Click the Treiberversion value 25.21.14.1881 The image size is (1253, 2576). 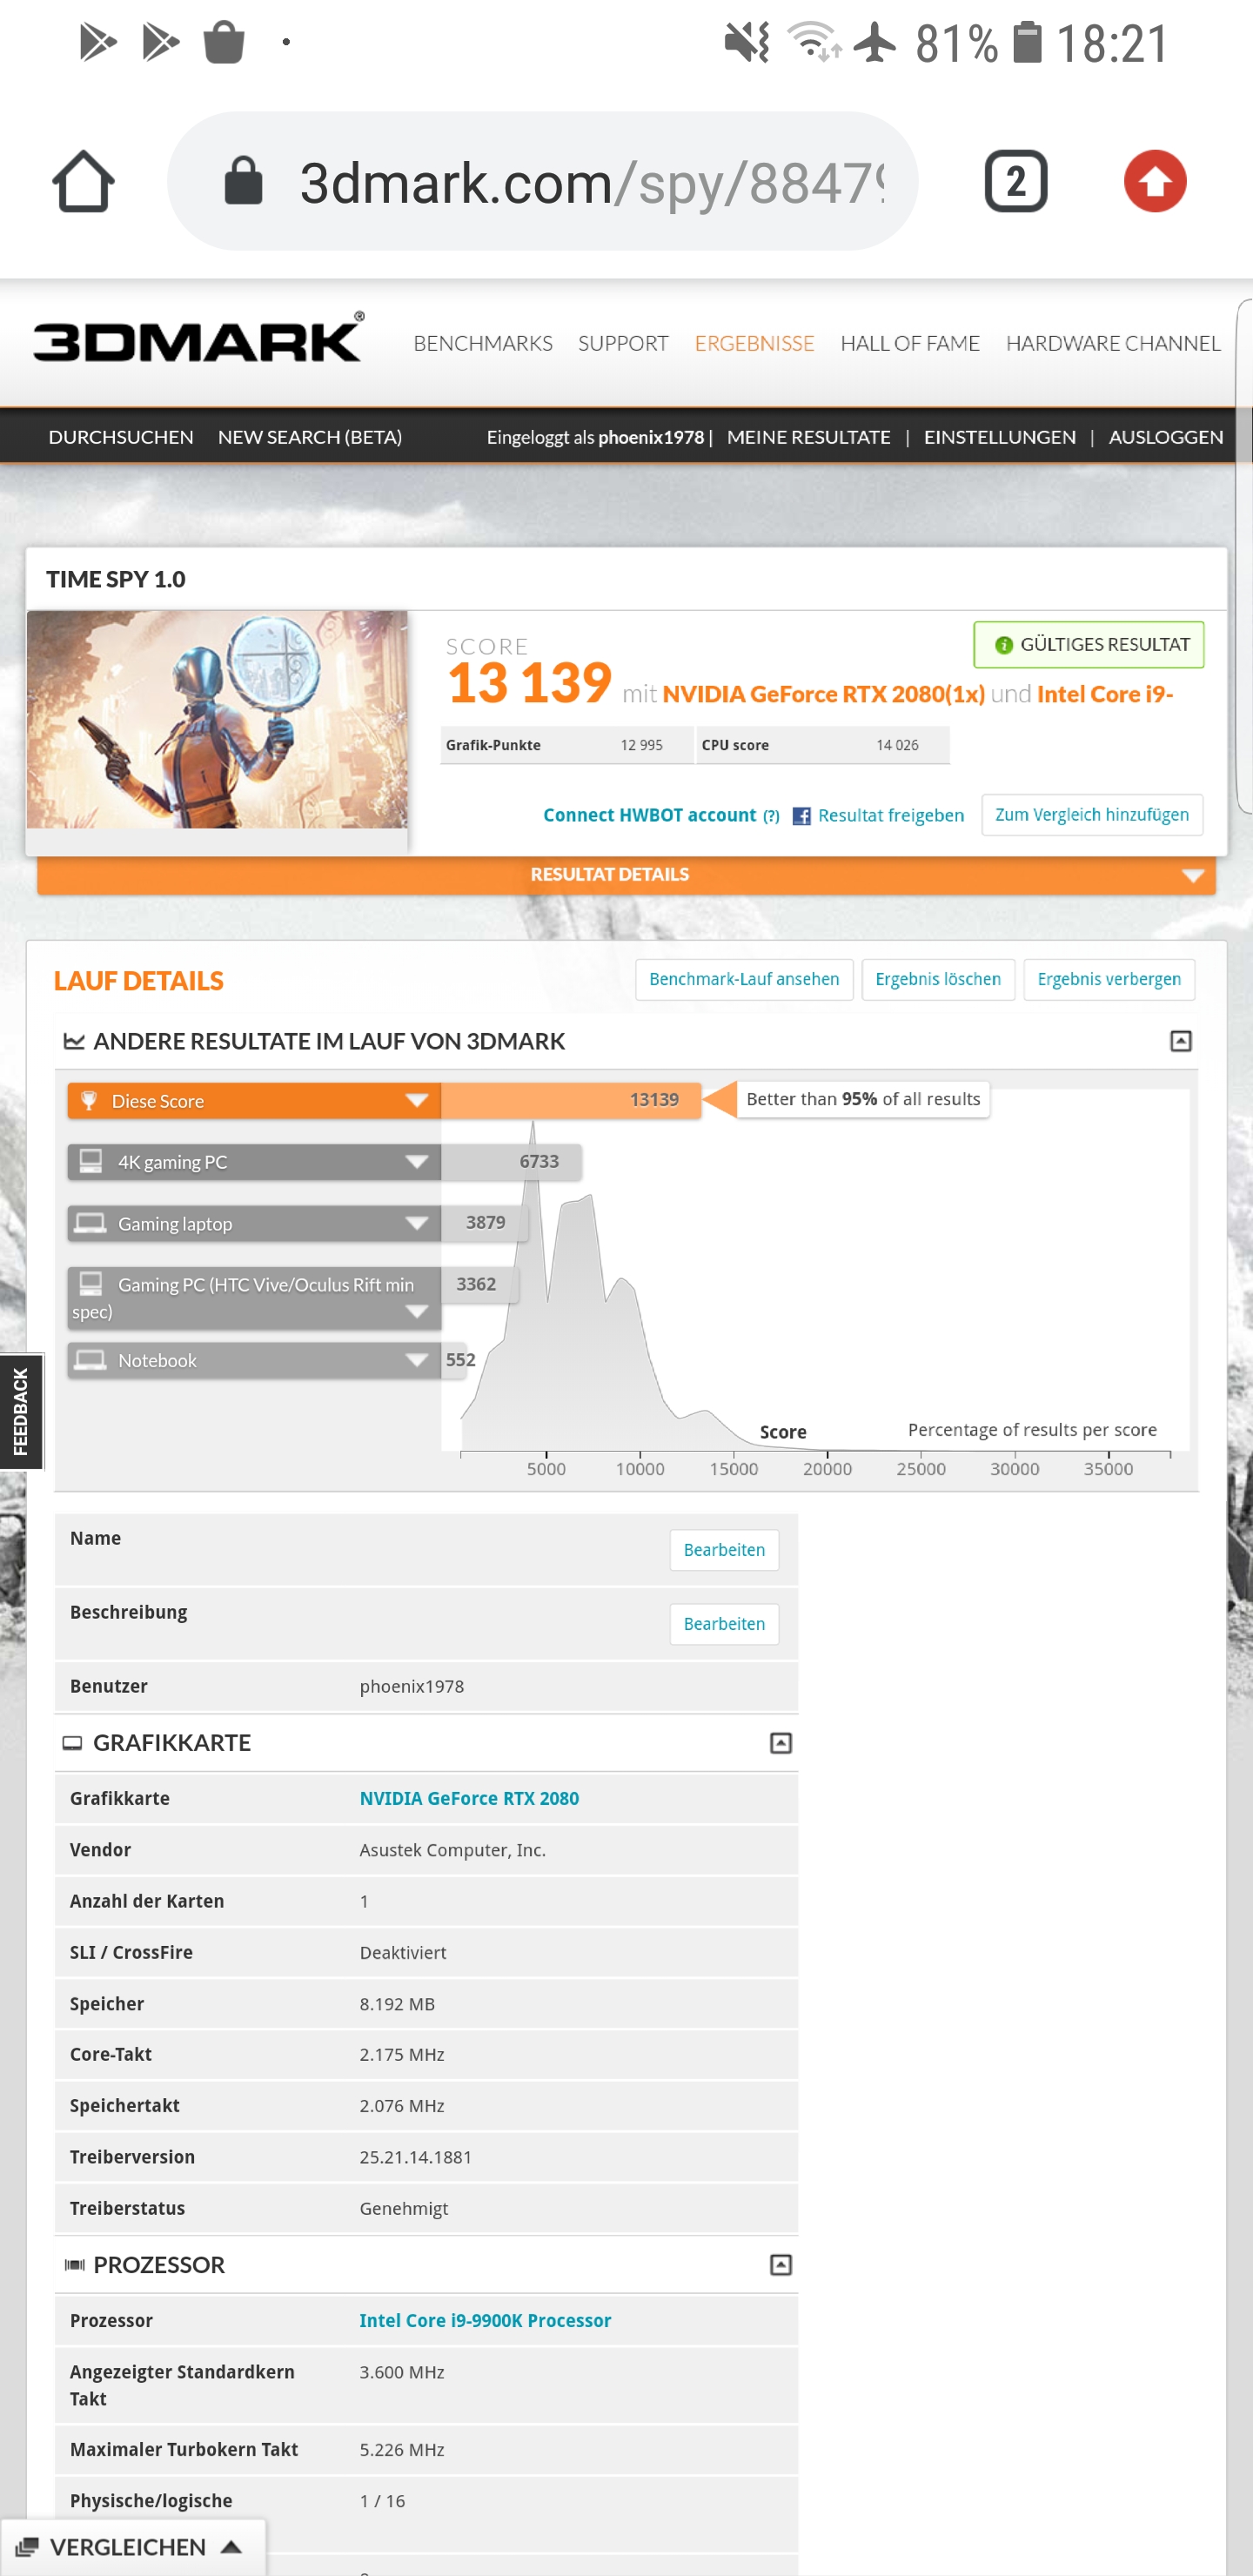[x=415, y=2157]
